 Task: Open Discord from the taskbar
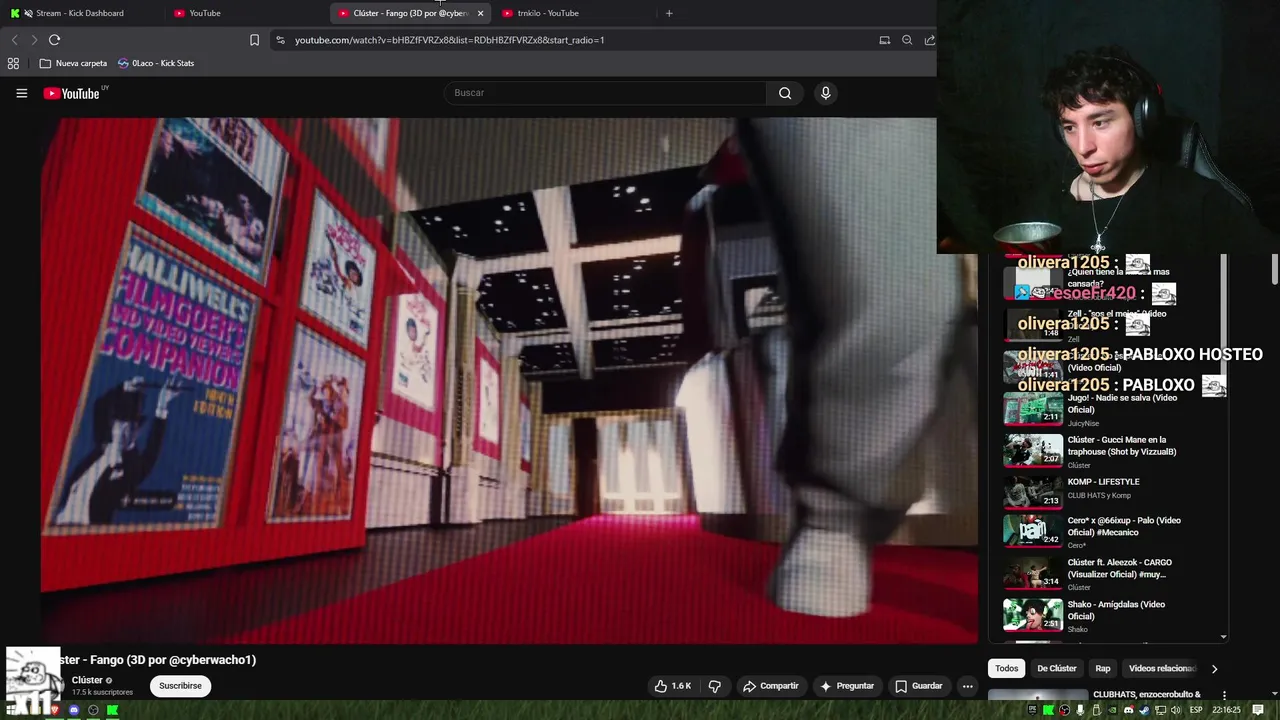[x=73, y=710]
